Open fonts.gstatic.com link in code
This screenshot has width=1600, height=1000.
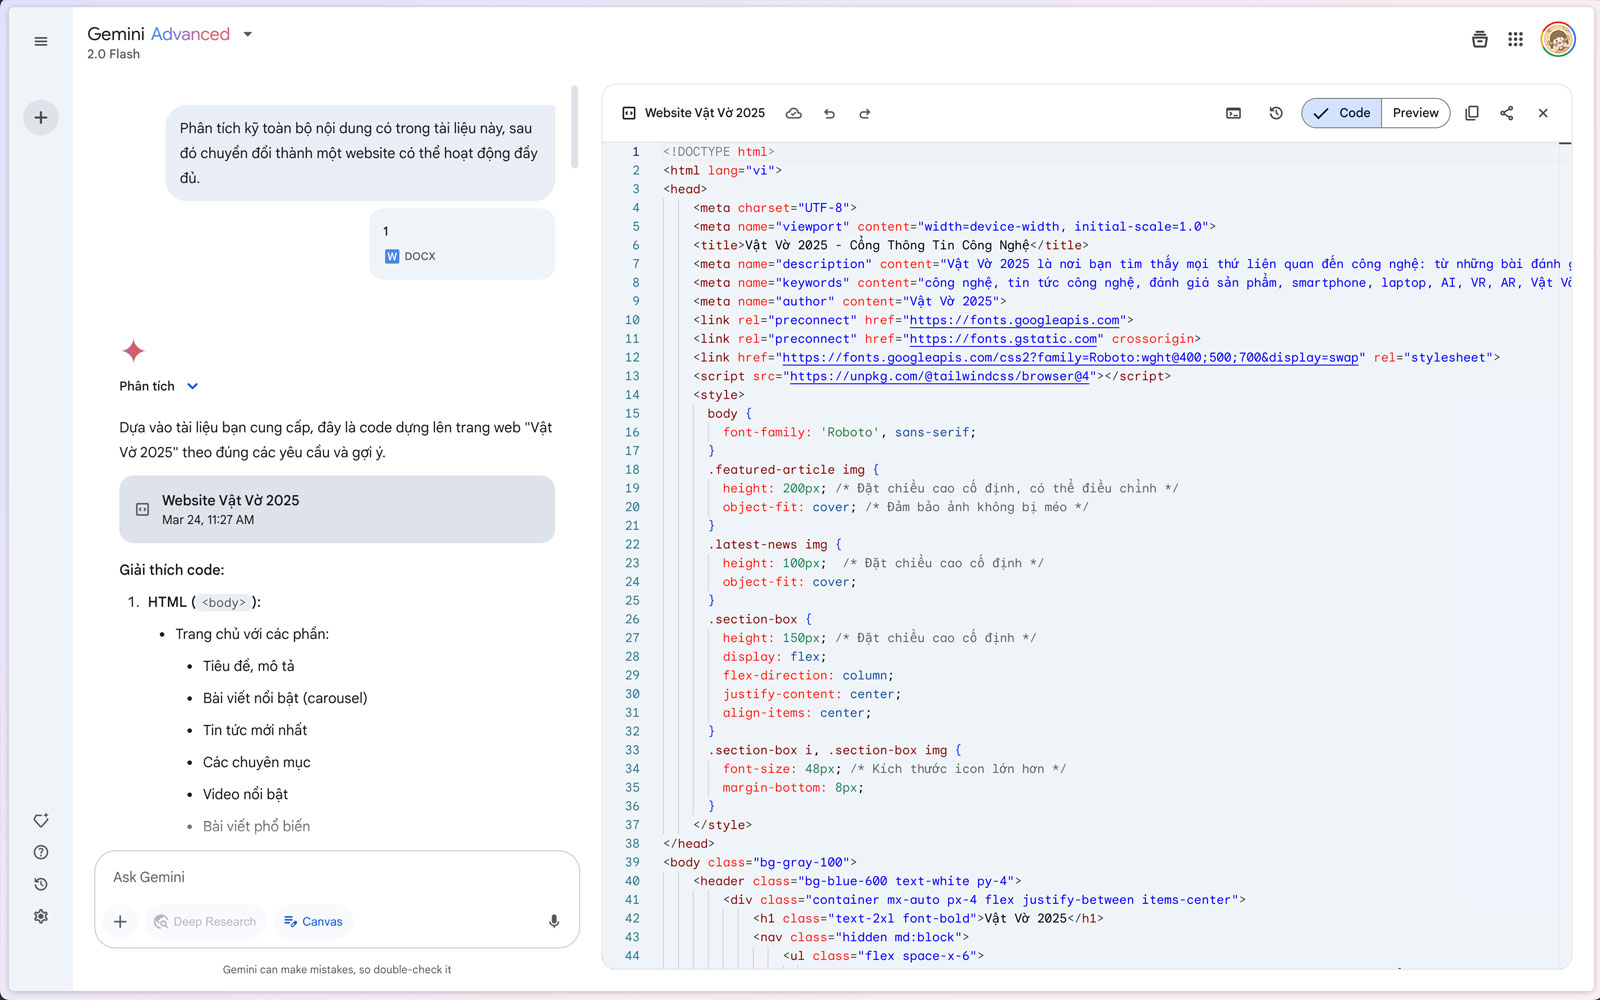point(1003,339)
